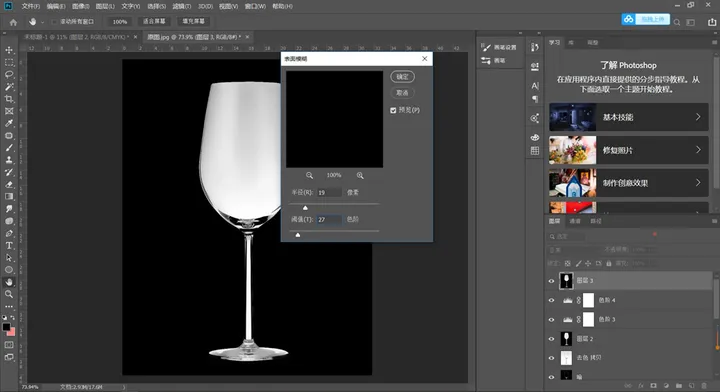Open the 窗口 menu
Viewport: 720px width, 392px height.
[255, 6]
